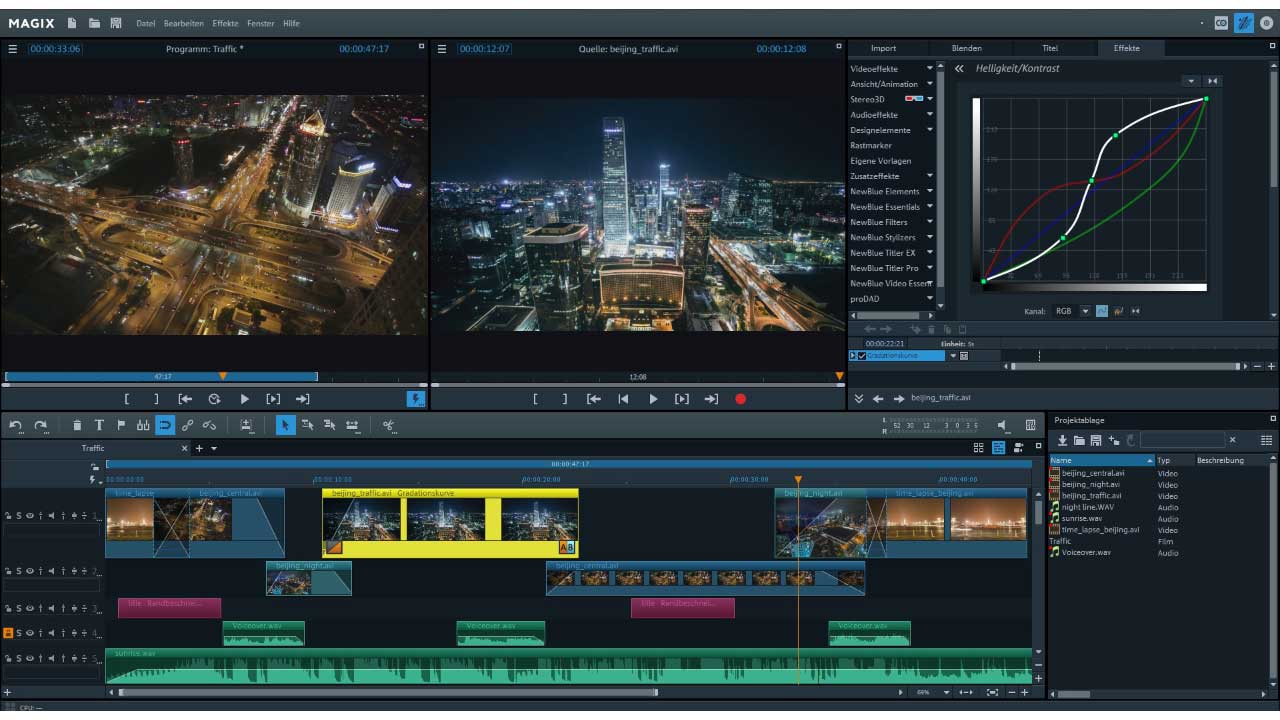Start recording with the red record button
Viewport: 1280px width, 720px height.
point(740,398)
